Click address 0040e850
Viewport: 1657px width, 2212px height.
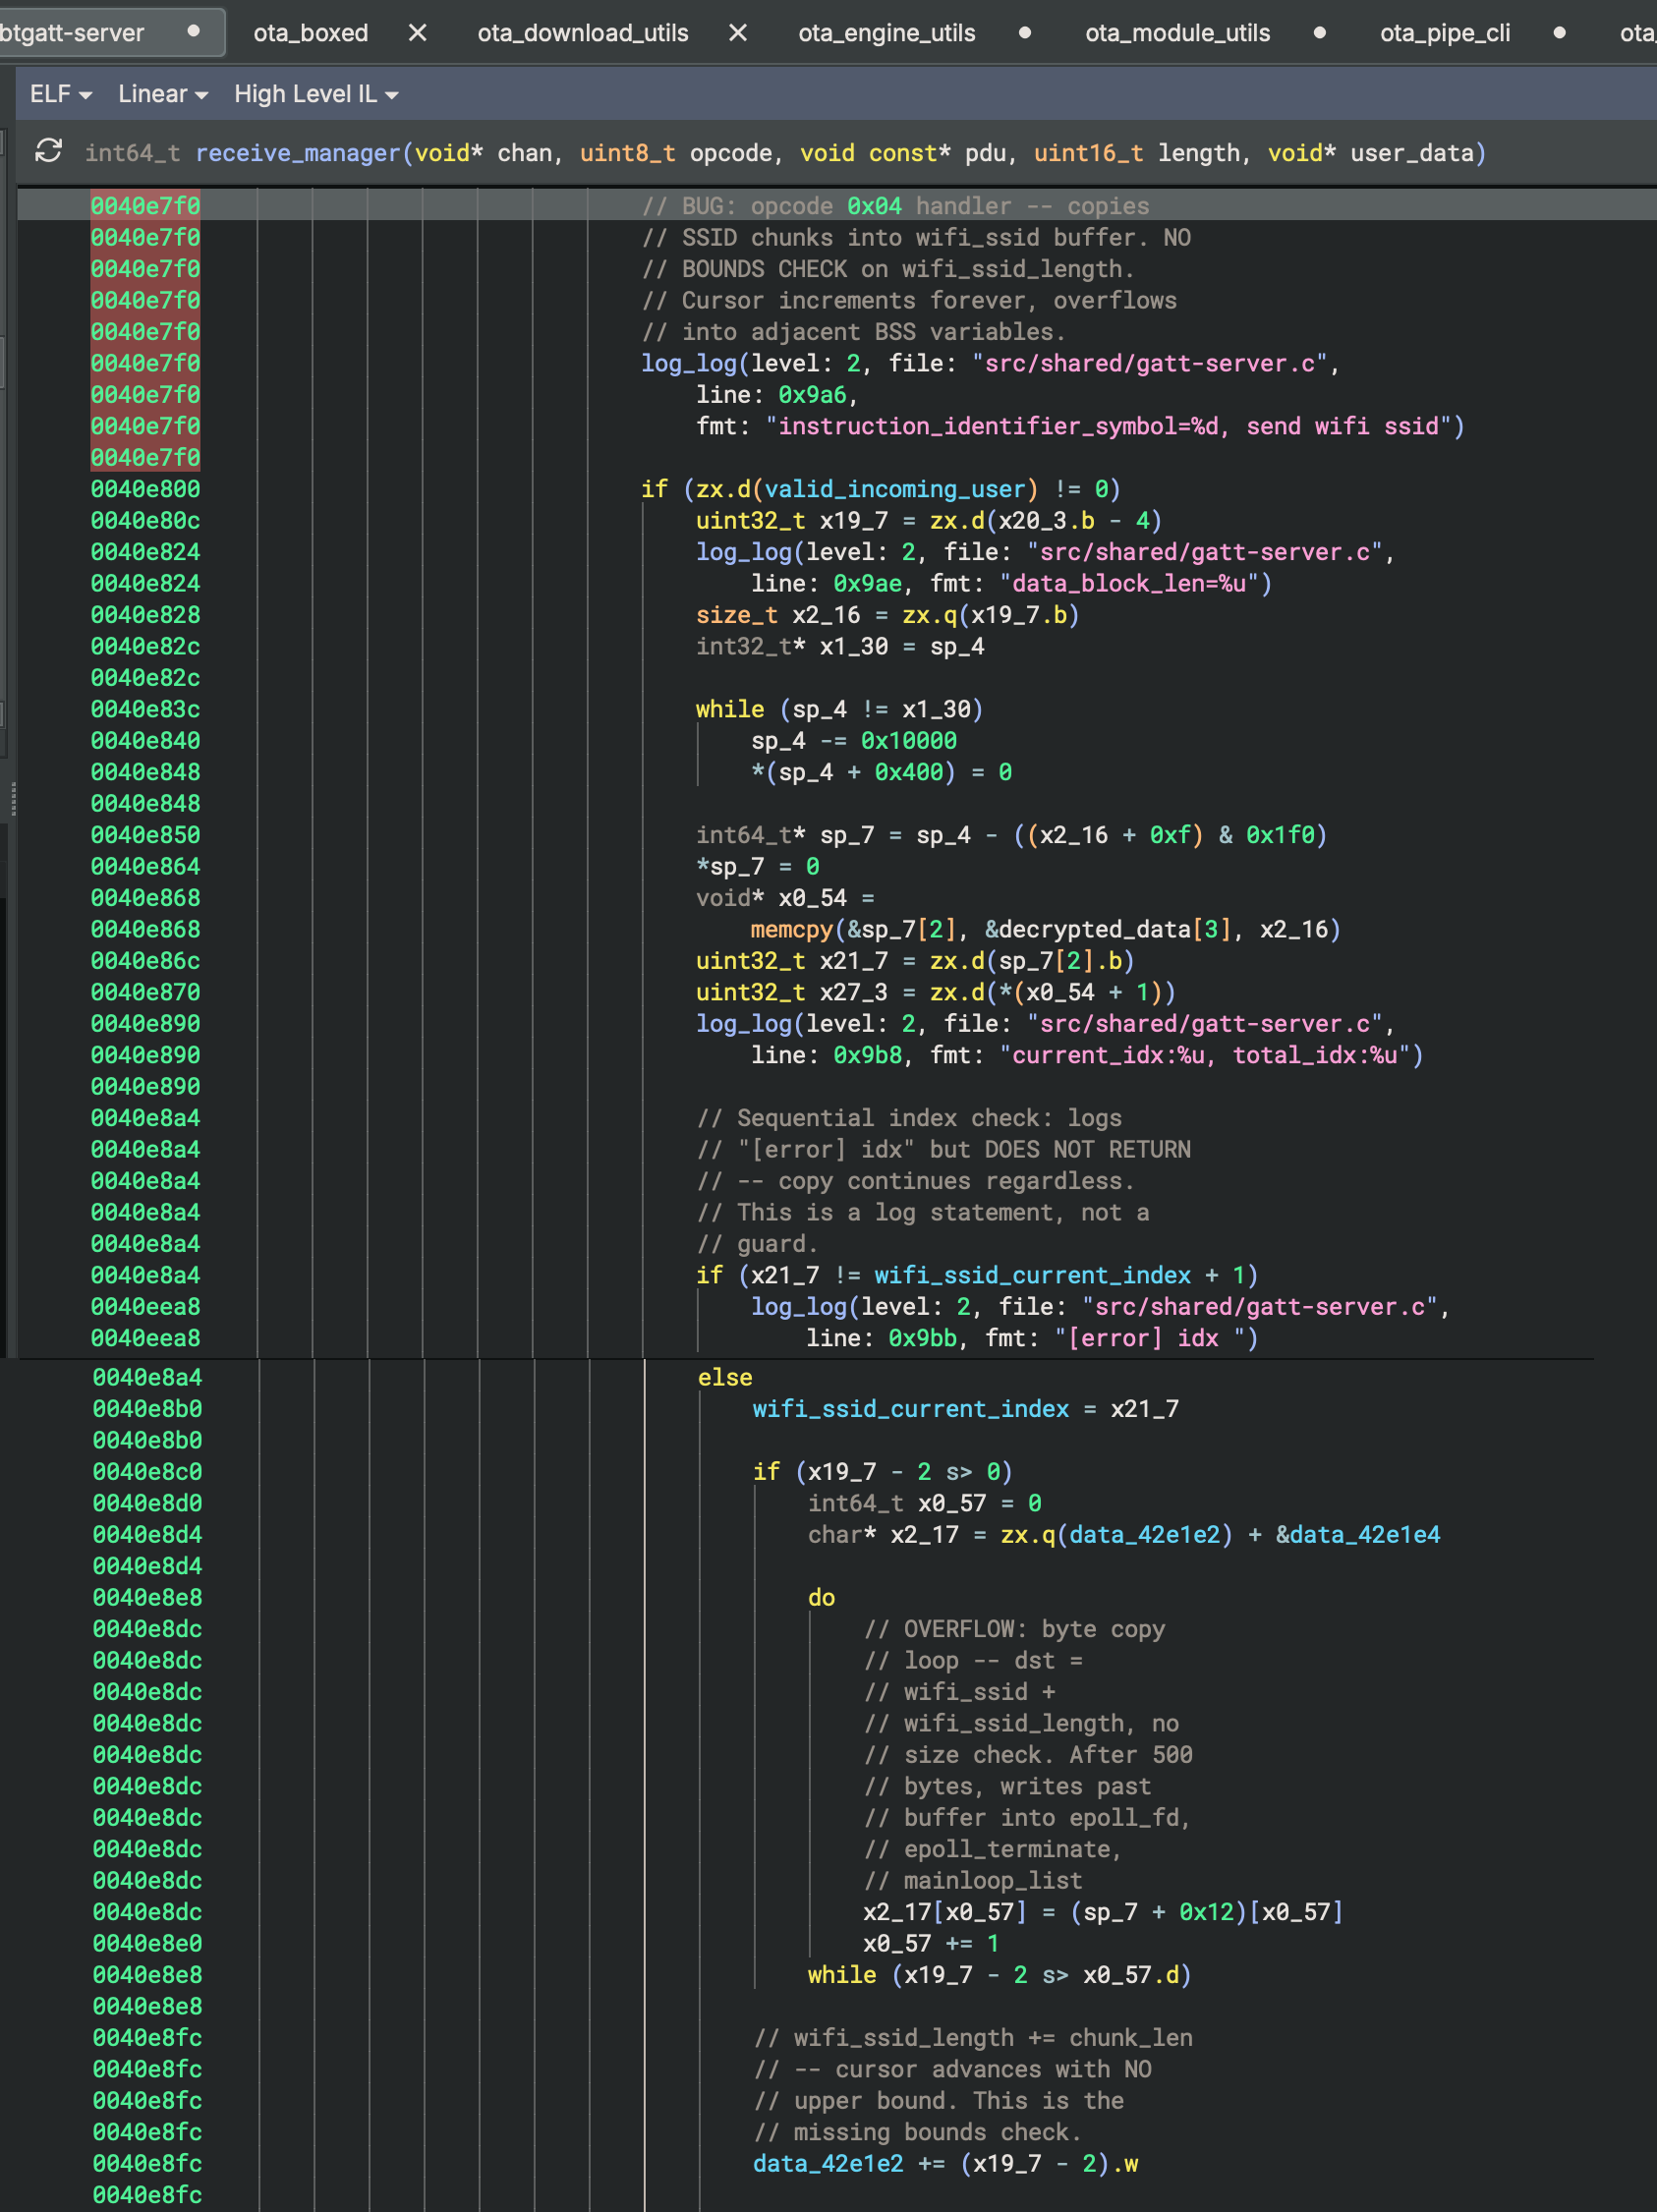tap(145, 835)
